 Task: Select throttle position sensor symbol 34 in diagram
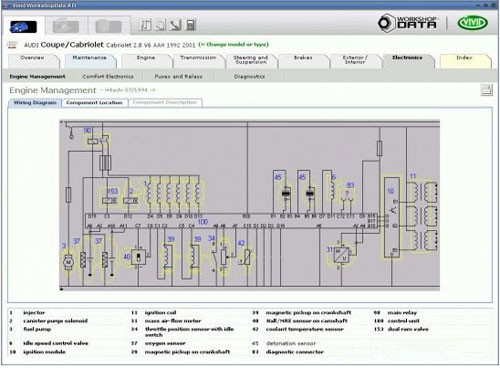[x=222, y=257]
